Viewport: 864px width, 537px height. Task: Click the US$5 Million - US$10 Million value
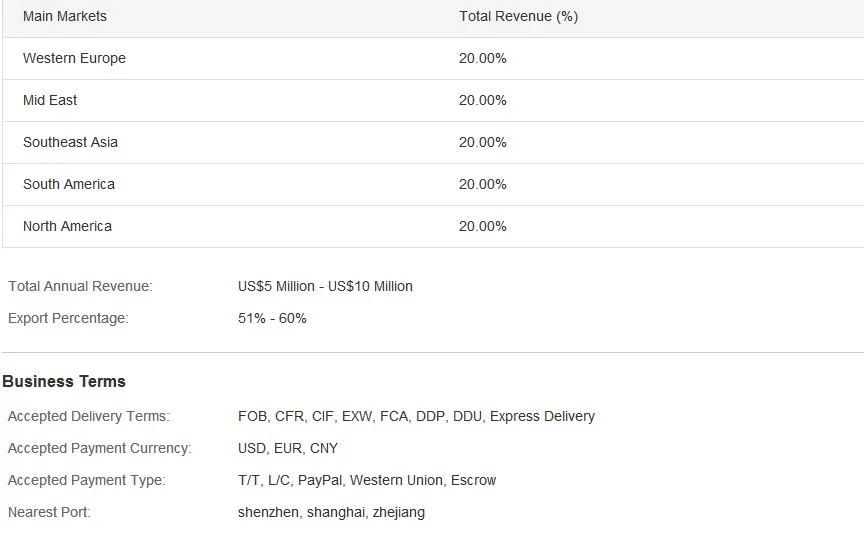coord(325,286)
